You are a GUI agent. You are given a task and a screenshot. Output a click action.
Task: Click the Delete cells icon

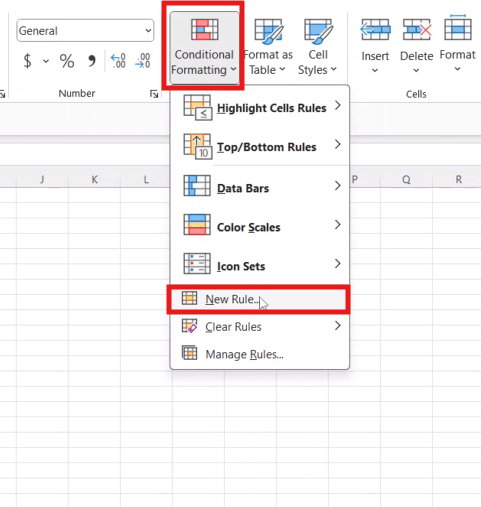417,30
